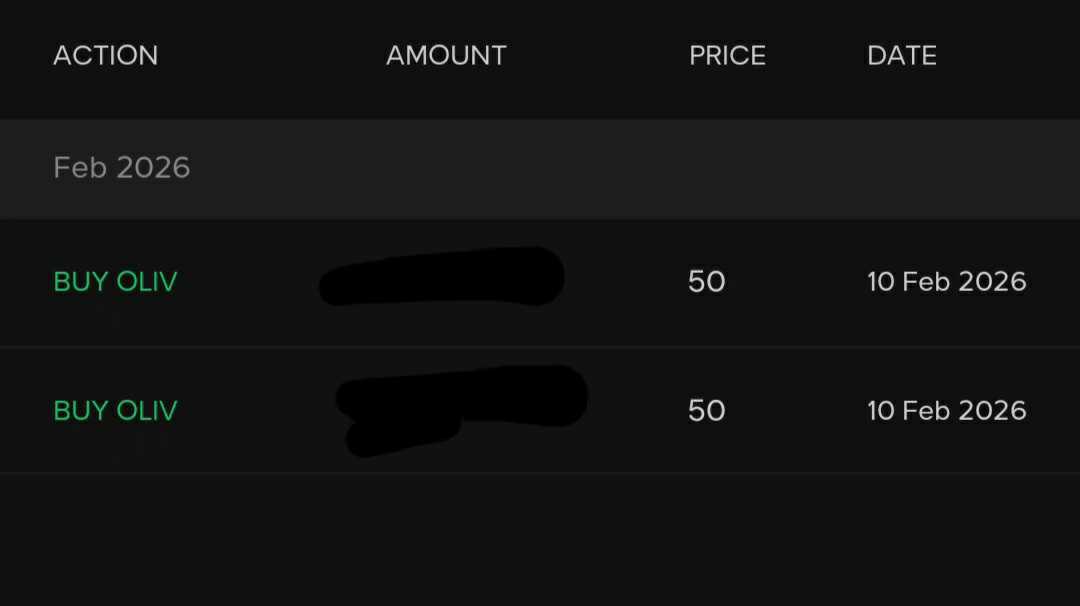Viewport: 1080px width, 606px height.
Task: Collapse the Feb 2026 month group
Action: [x=122, y=167]
